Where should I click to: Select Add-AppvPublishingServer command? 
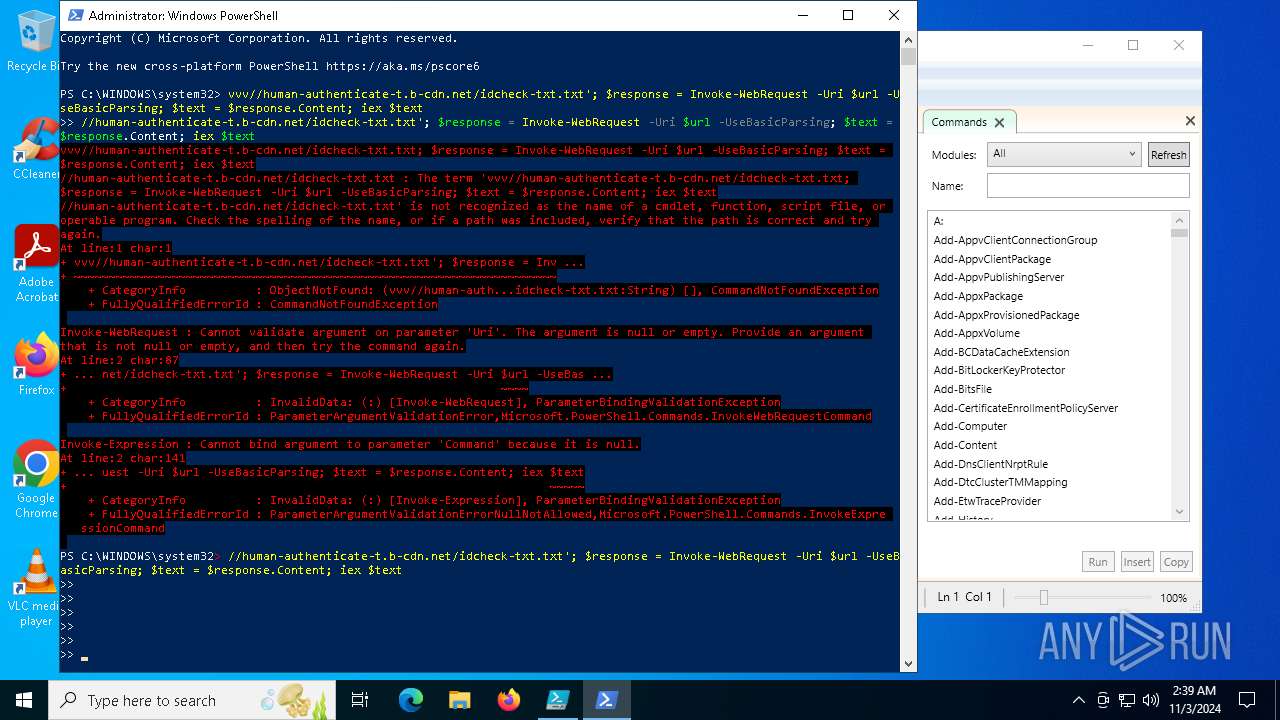tap(999, 277)
